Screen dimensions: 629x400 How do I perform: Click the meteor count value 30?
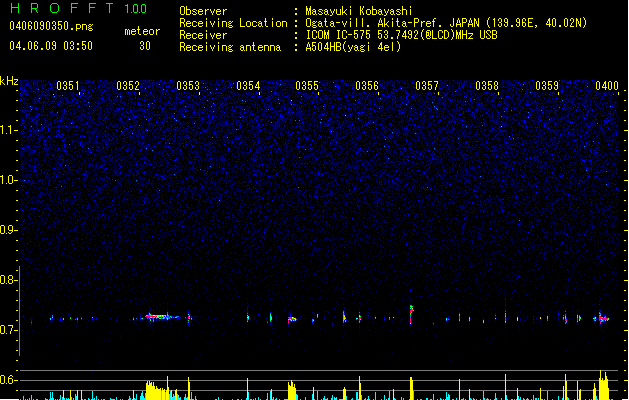coord(145,46)
